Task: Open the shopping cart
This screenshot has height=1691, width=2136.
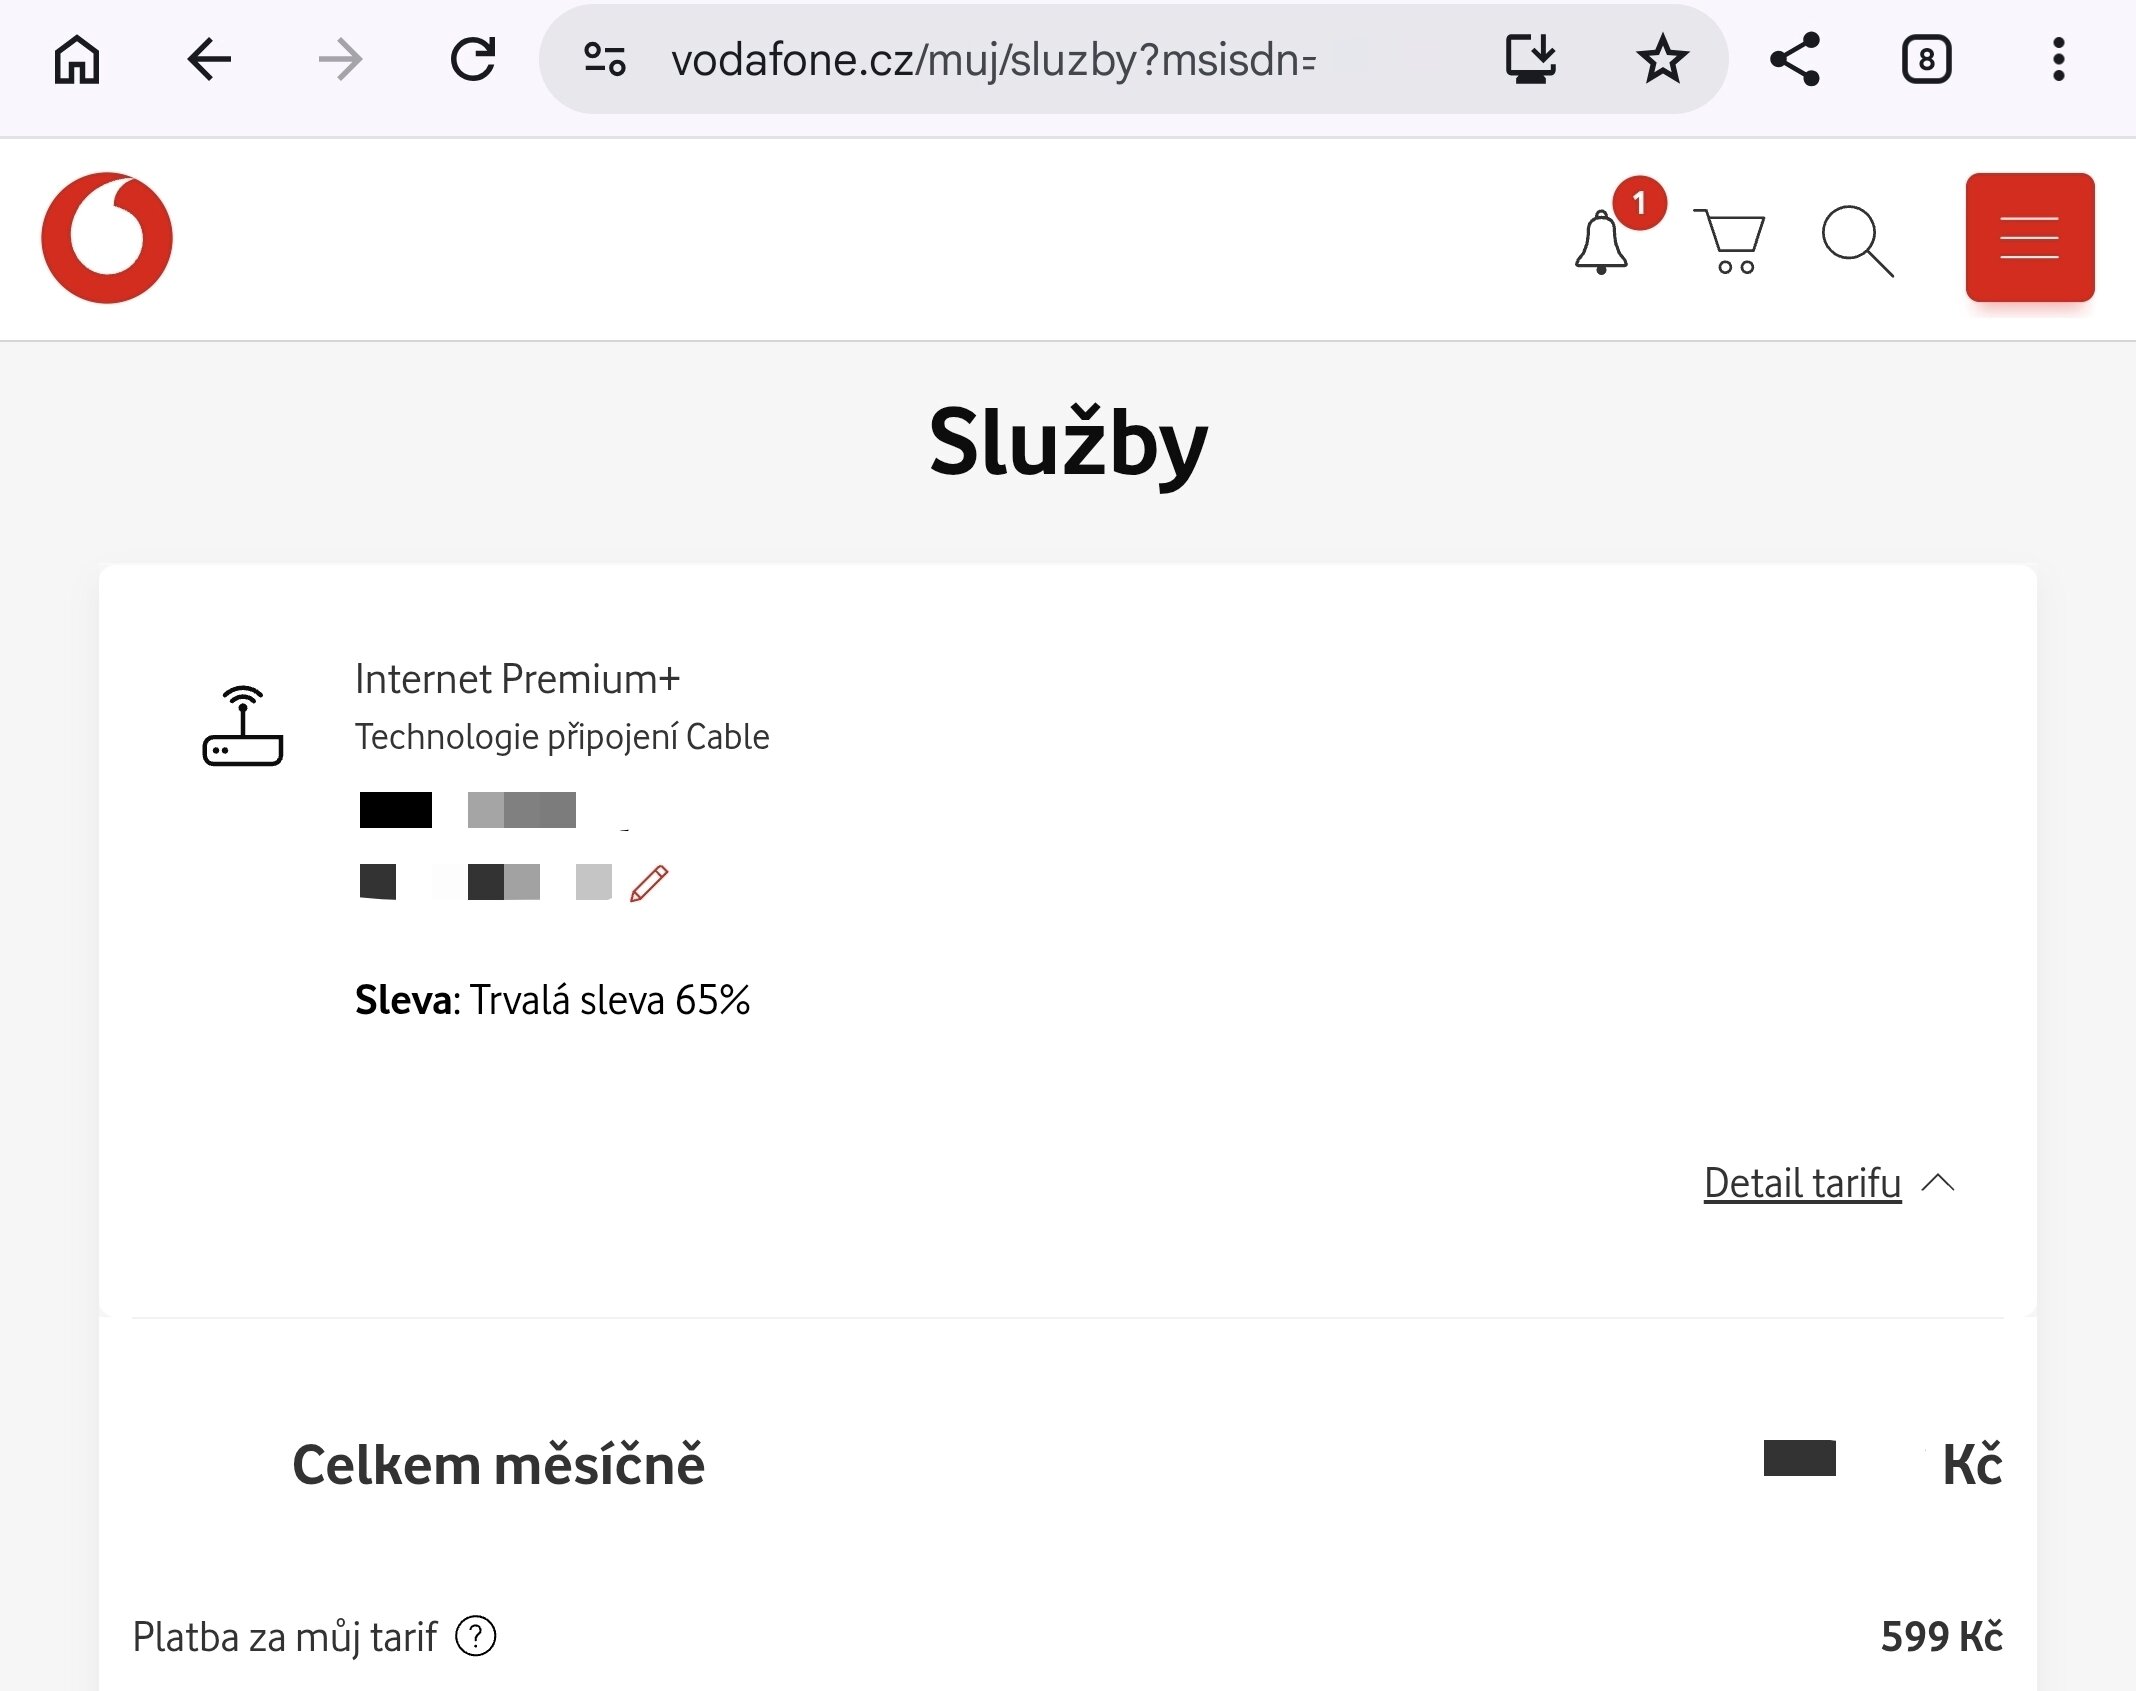Action: pyautogui.click(x=1731, y=242)
